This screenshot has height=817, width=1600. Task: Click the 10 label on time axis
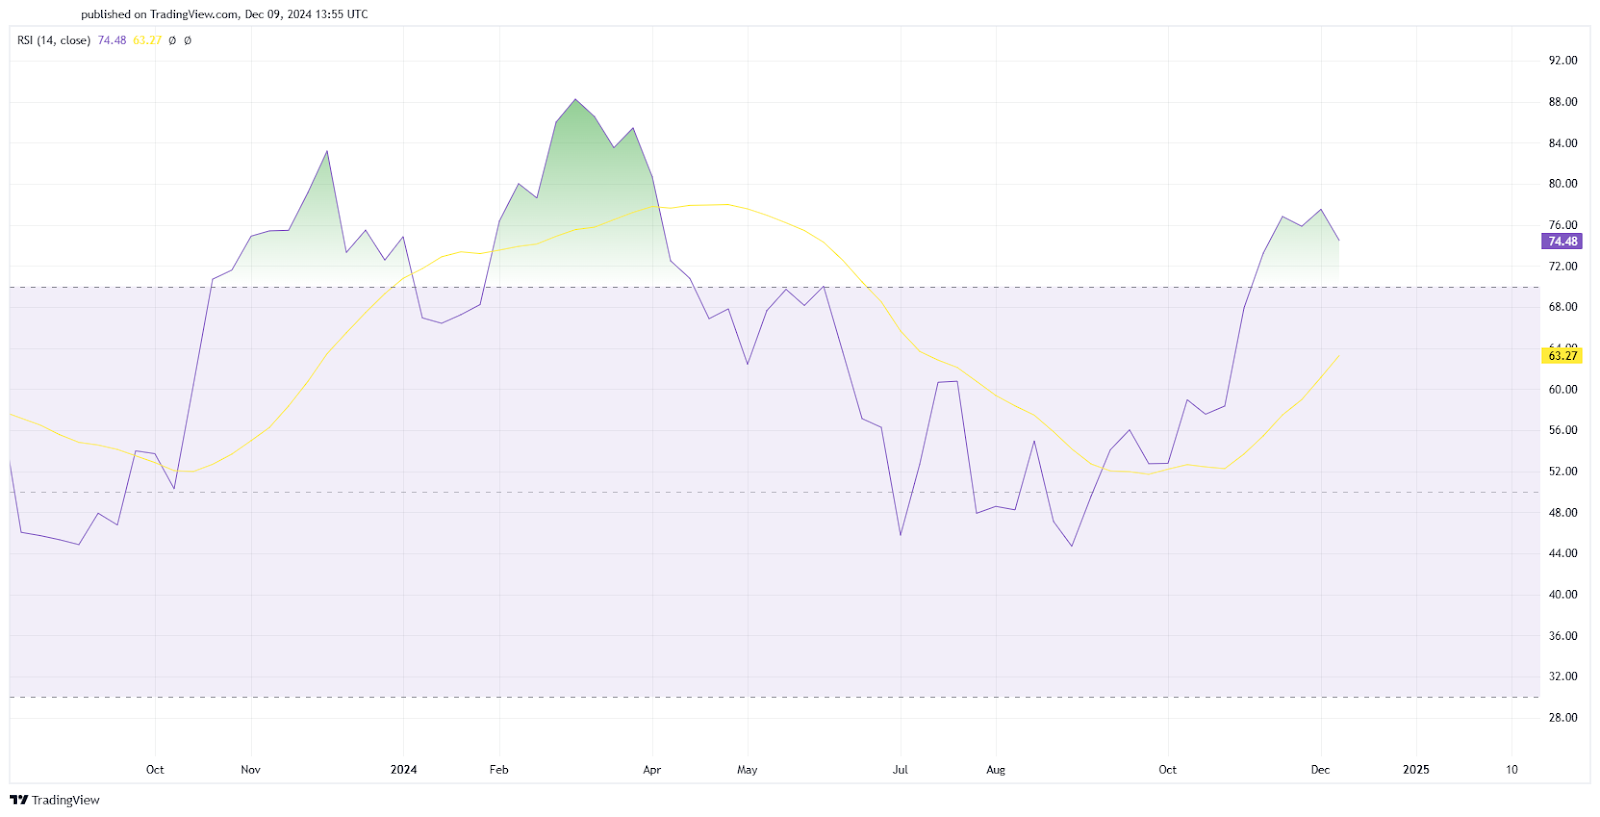point(1512,770)
